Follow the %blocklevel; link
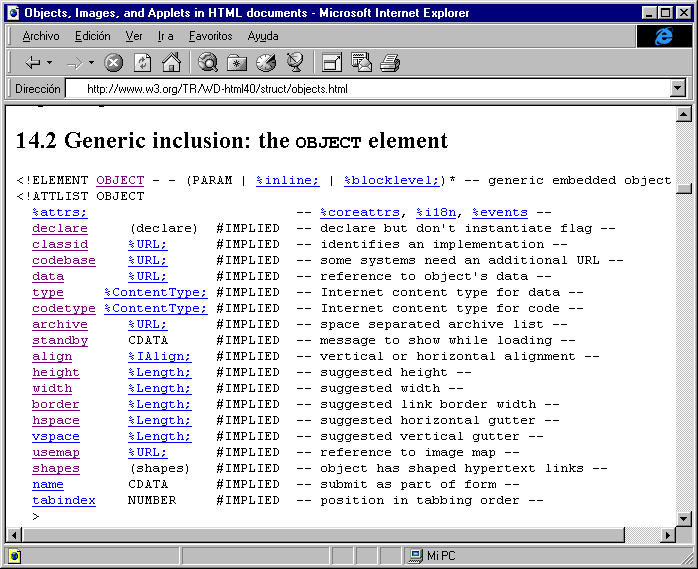The height and width of the screenshot is (569, 698). tap(392, 180)
